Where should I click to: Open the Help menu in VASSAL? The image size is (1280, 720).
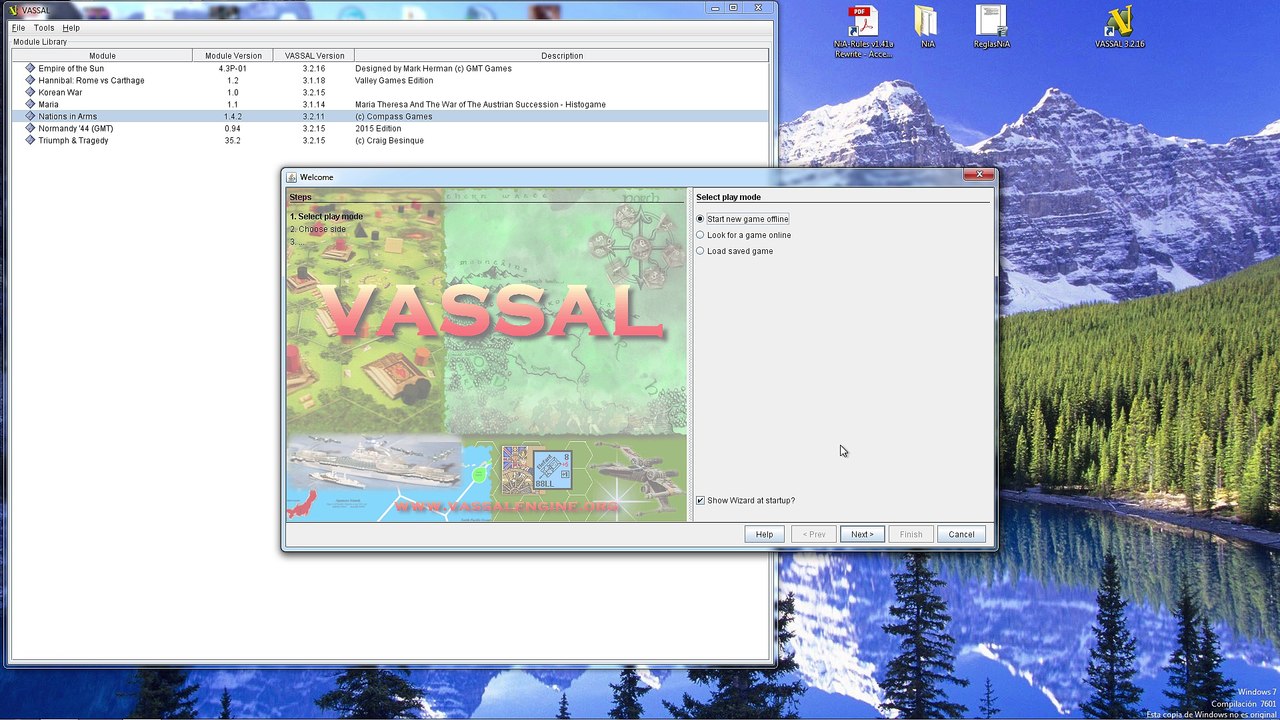pos(71,28)
